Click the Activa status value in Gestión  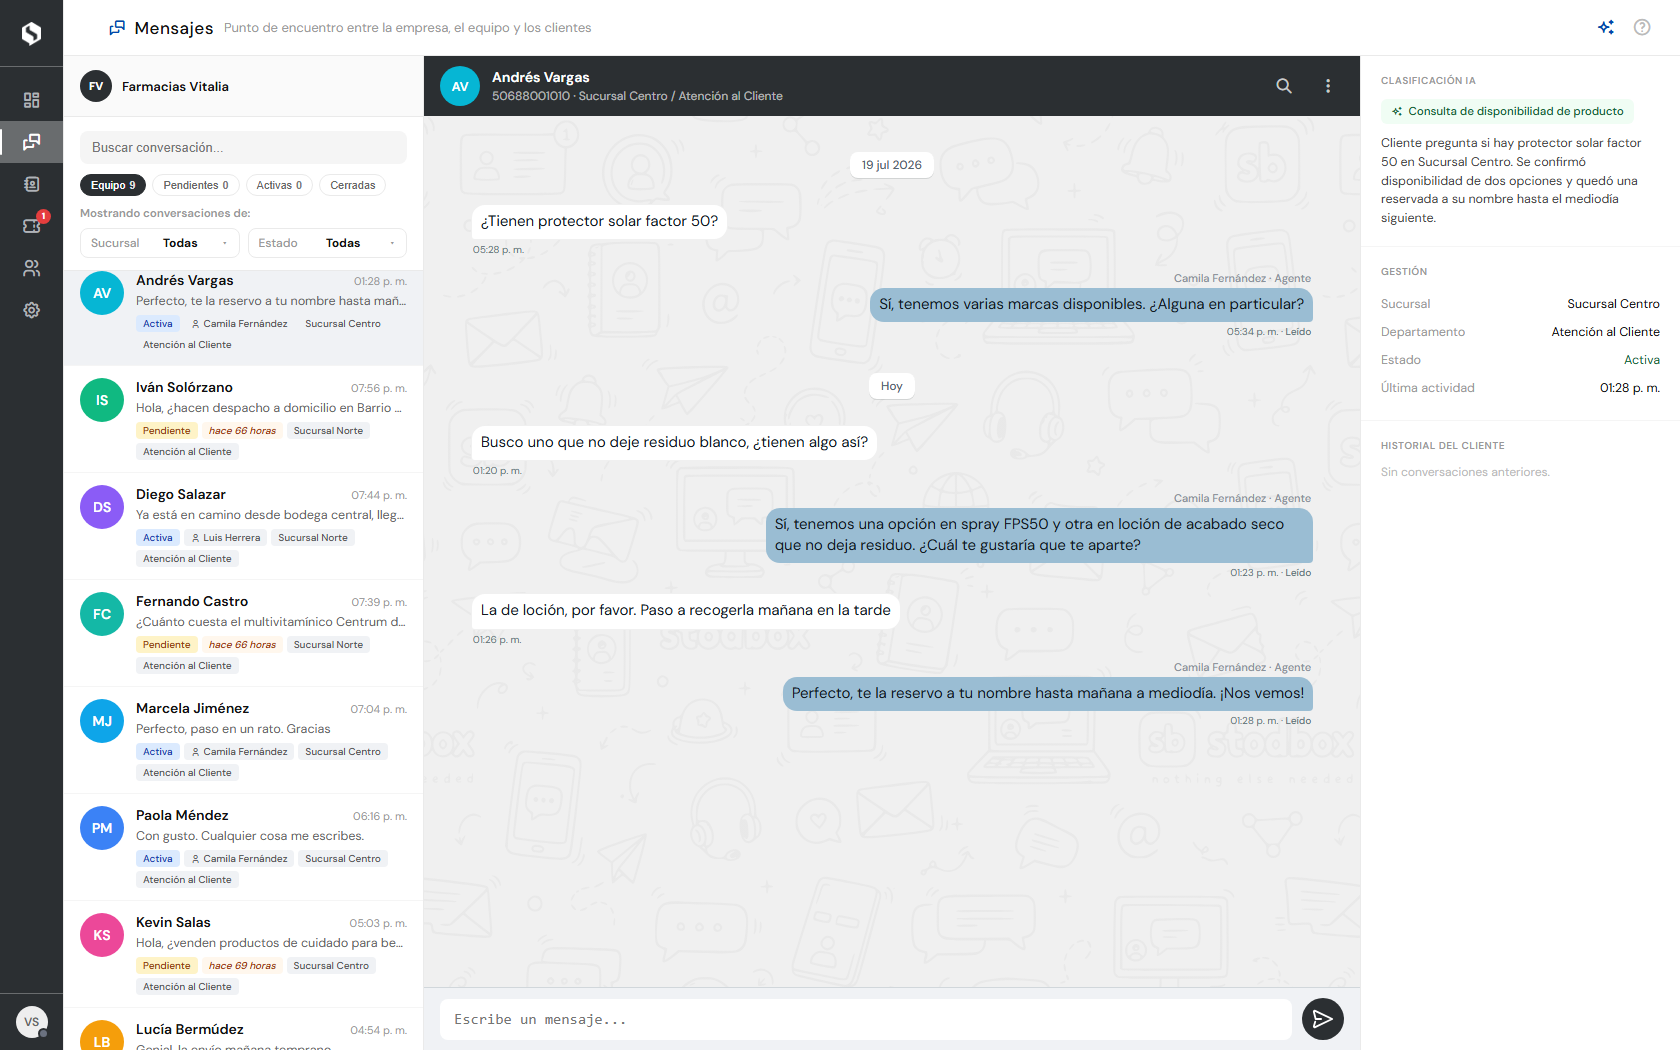pos(1641,360)
